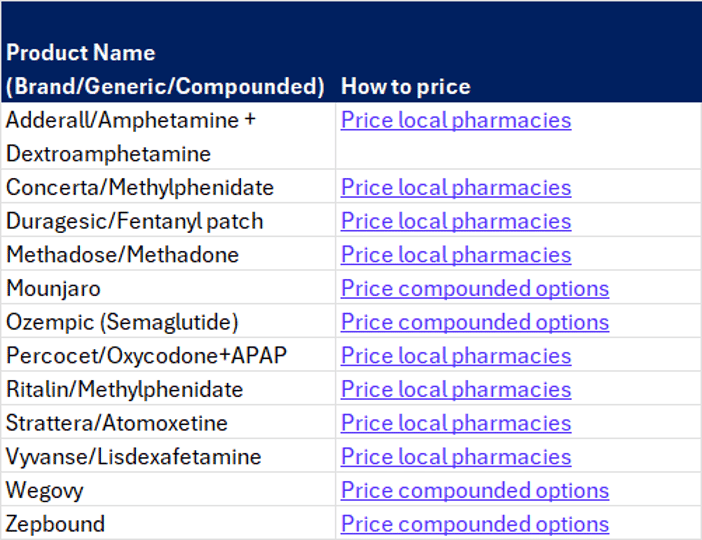Follow pricing link in Duragesic/Fentanyl patch row

(456, 222)
